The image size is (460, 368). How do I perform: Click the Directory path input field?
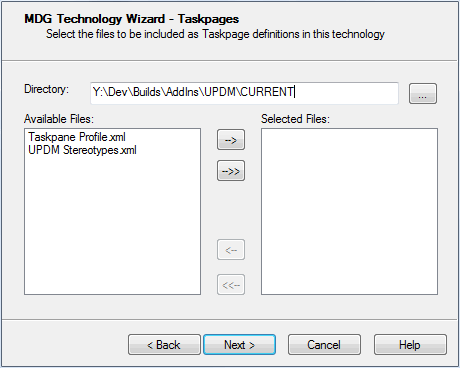coord(244,93)
